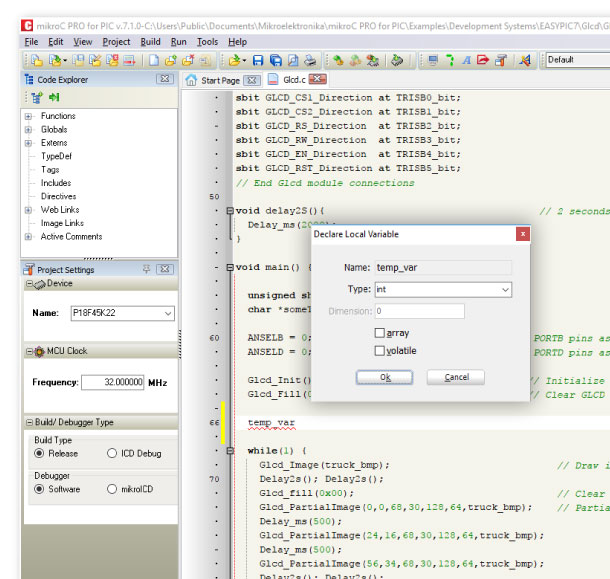This screenshot has width=610, height=579.
Task: Open the variable Type dropdown
Action: tap(505, 290)
